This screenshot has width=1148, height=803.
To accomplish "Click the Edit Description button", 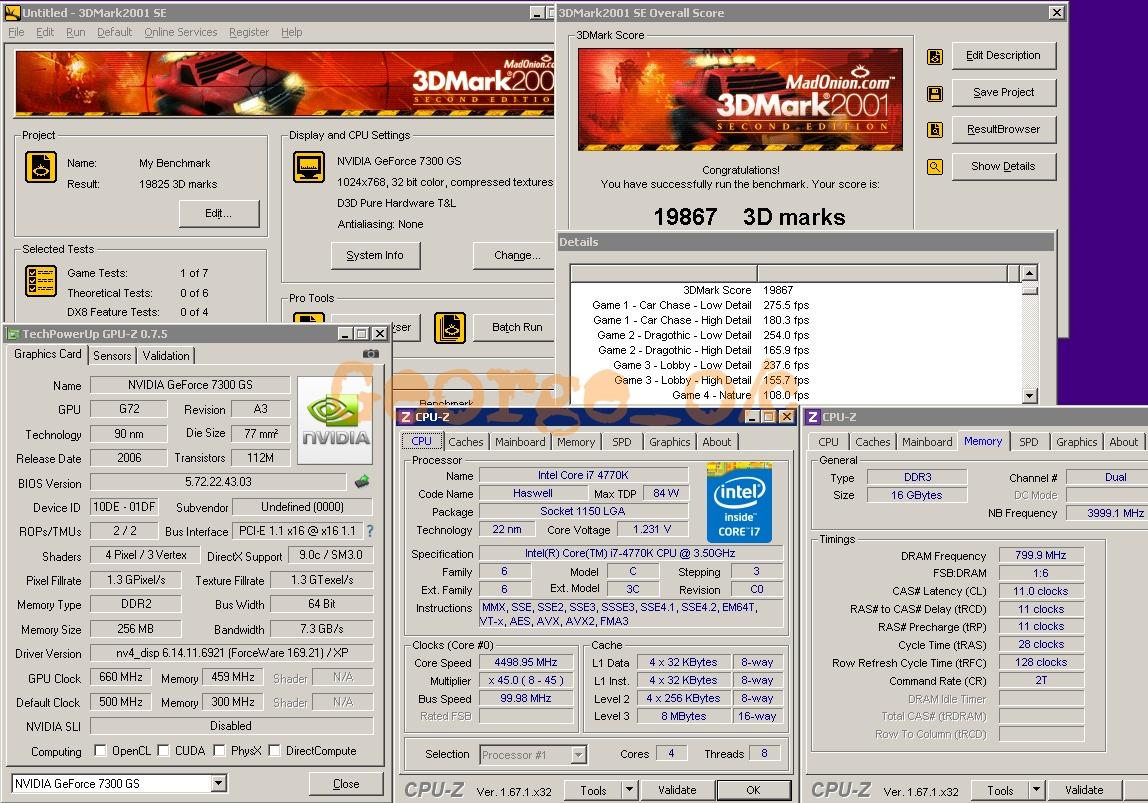I will (1004, 56).
